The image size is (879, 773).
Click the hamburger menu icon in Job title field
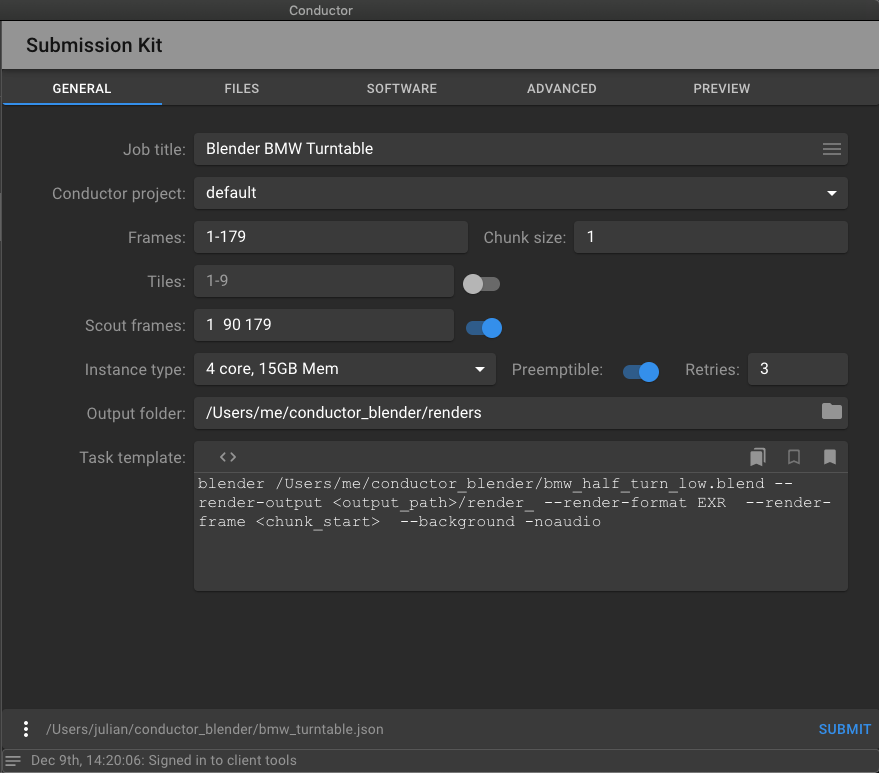[831, 149]
